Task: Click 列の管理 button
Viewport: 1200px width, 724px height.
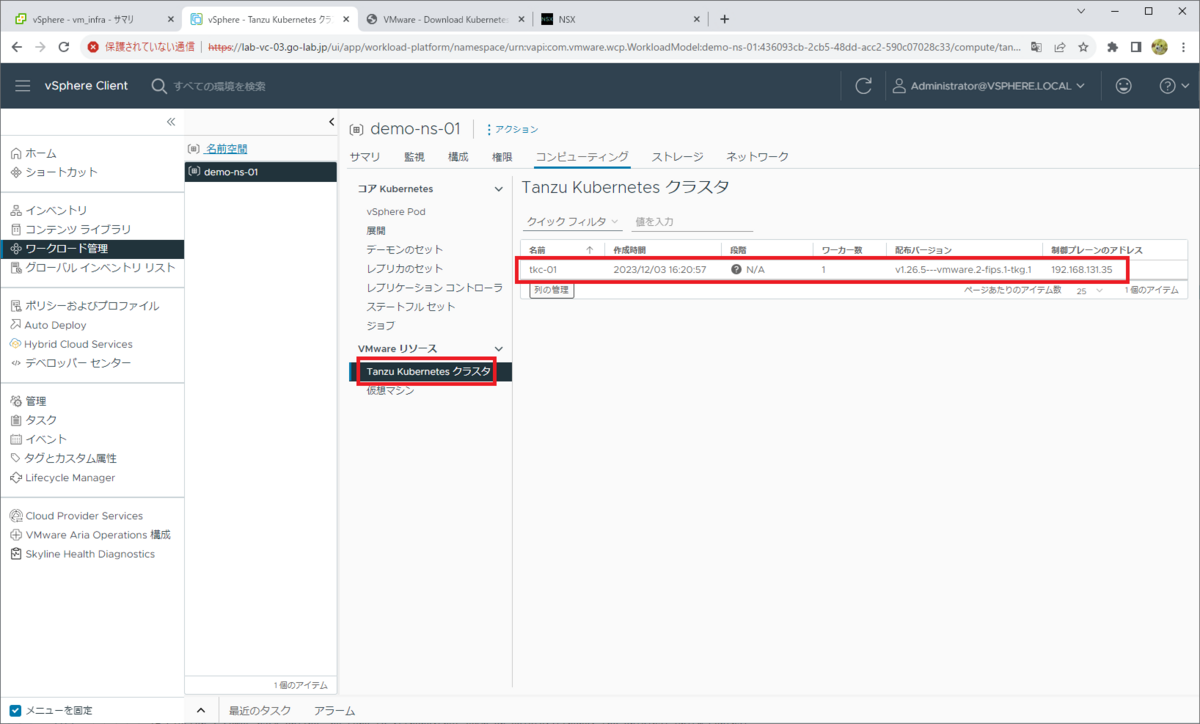Action: click(x=551, y=290)
